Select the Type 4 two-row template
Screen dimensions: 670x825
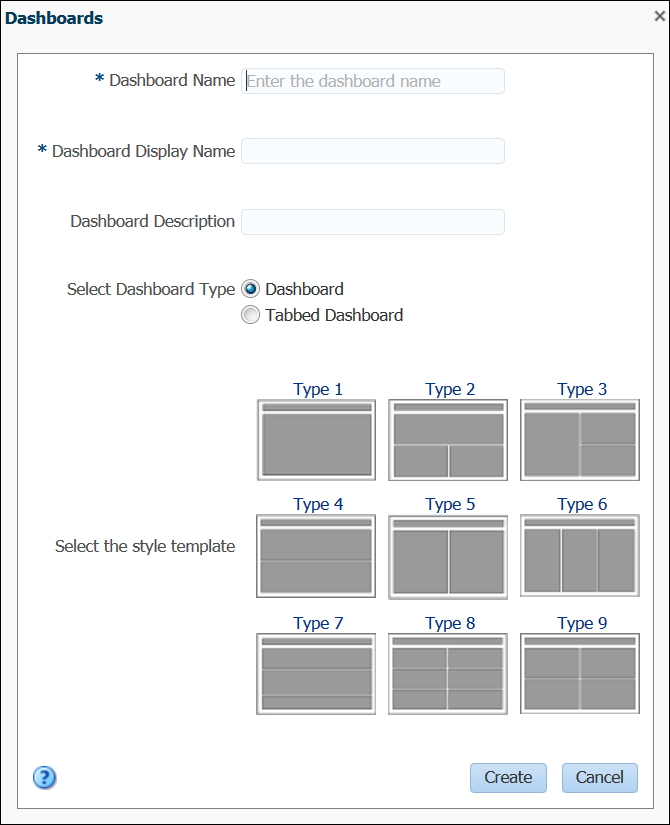coord(316,556)
